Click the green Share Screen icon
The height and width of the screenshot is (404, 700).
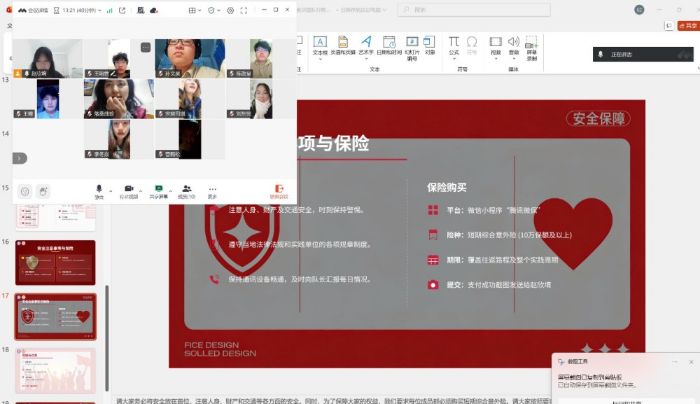point(158,189)
